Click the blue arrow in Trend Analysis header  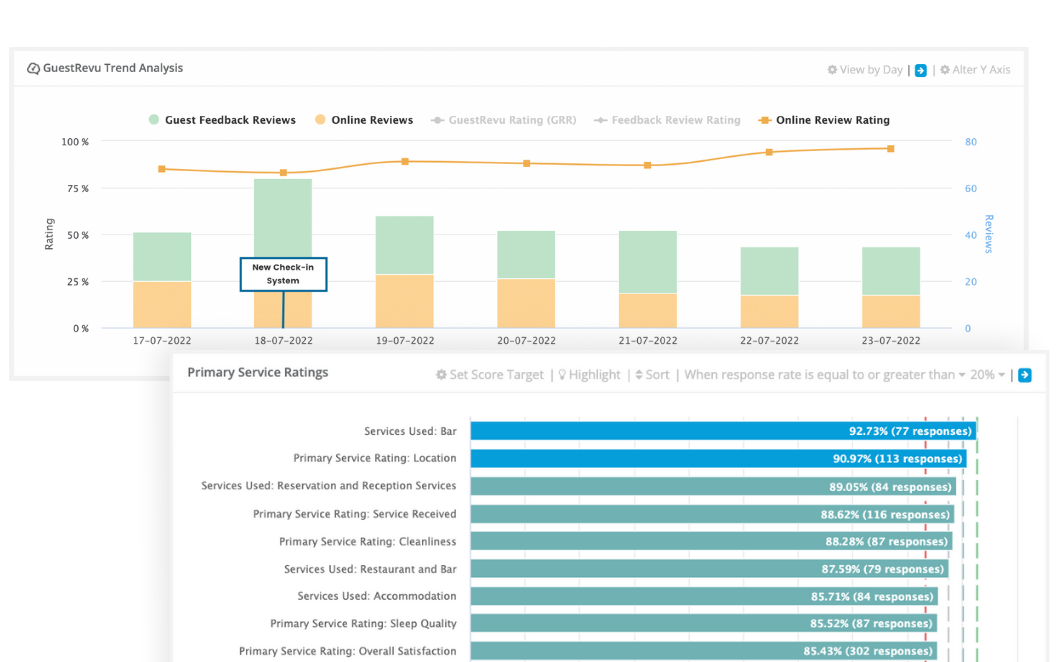[x=920, y=70]
